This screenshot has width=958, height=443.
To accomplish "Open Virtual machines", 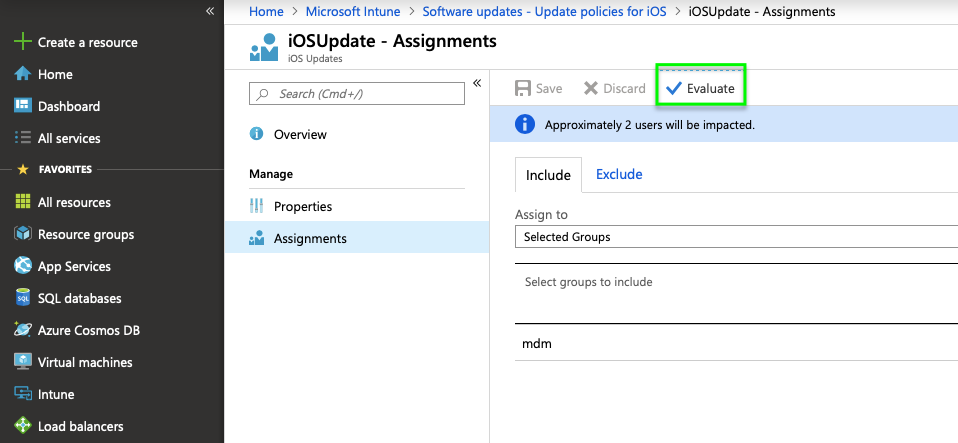I will click(x=85, y=362).
